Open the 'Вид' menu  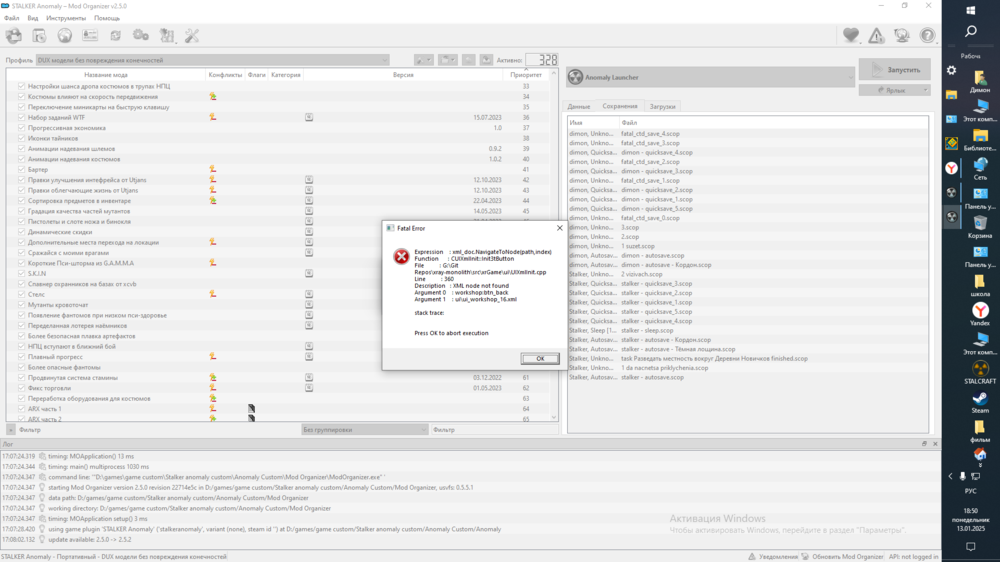pyautogui.click(x=33, y=18)
